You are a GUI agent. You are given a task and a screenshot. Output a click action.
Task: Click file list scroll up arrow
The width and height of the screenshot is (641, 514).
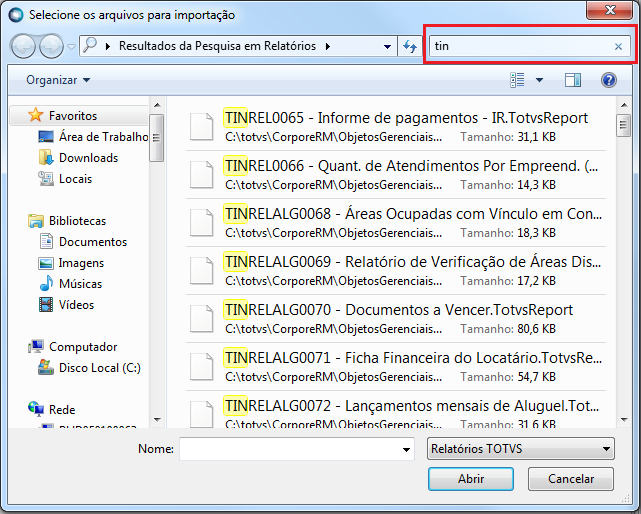tap(623, 105)
